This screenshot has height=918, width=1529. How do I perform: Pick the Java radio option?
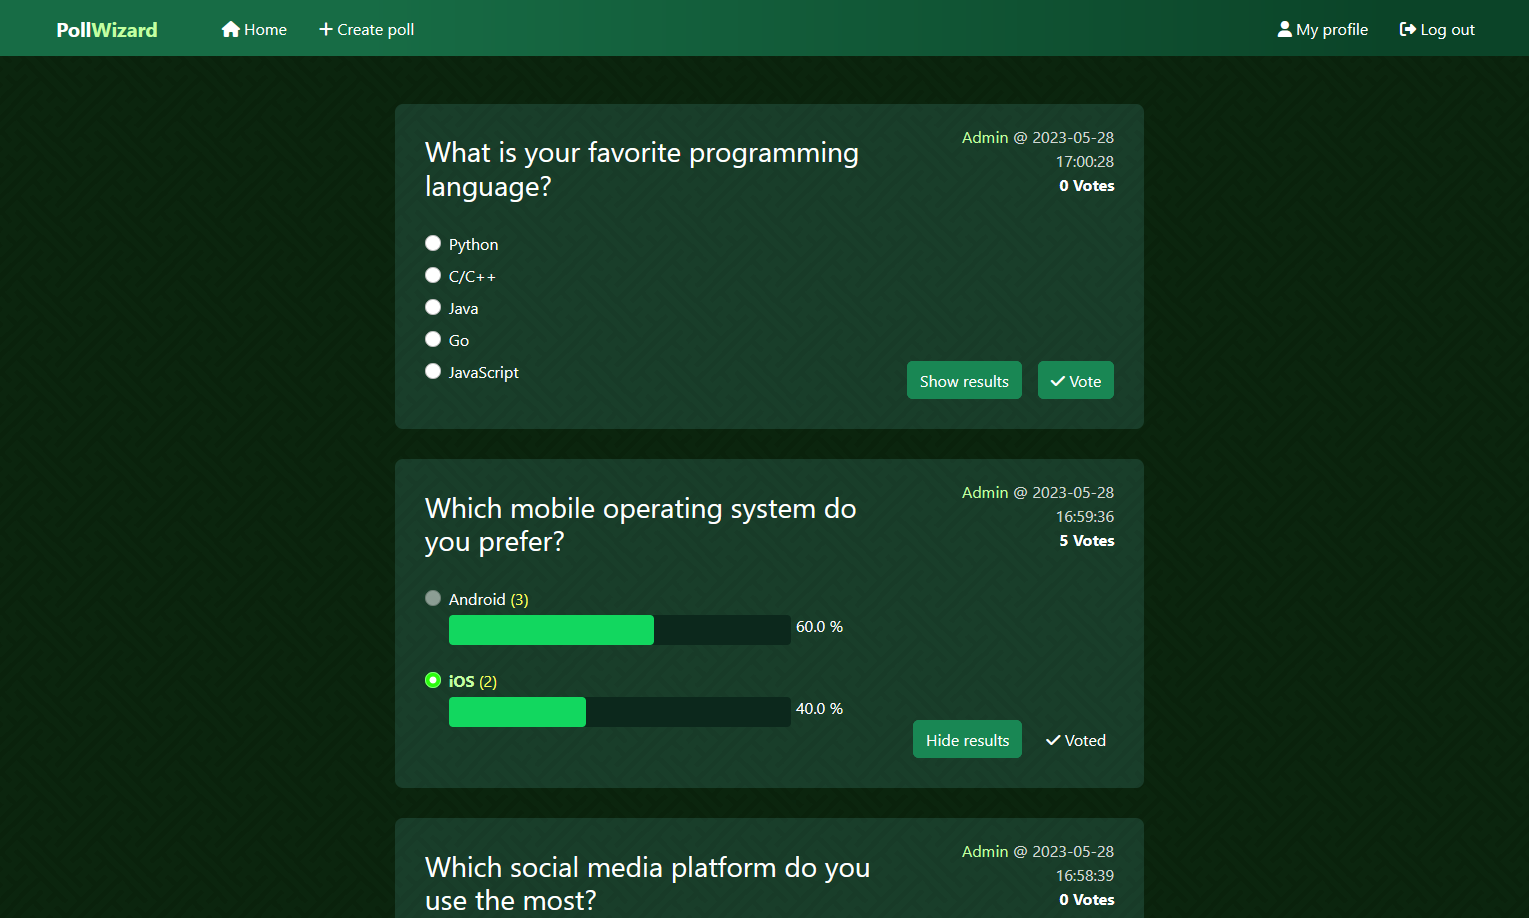(433, 307)
